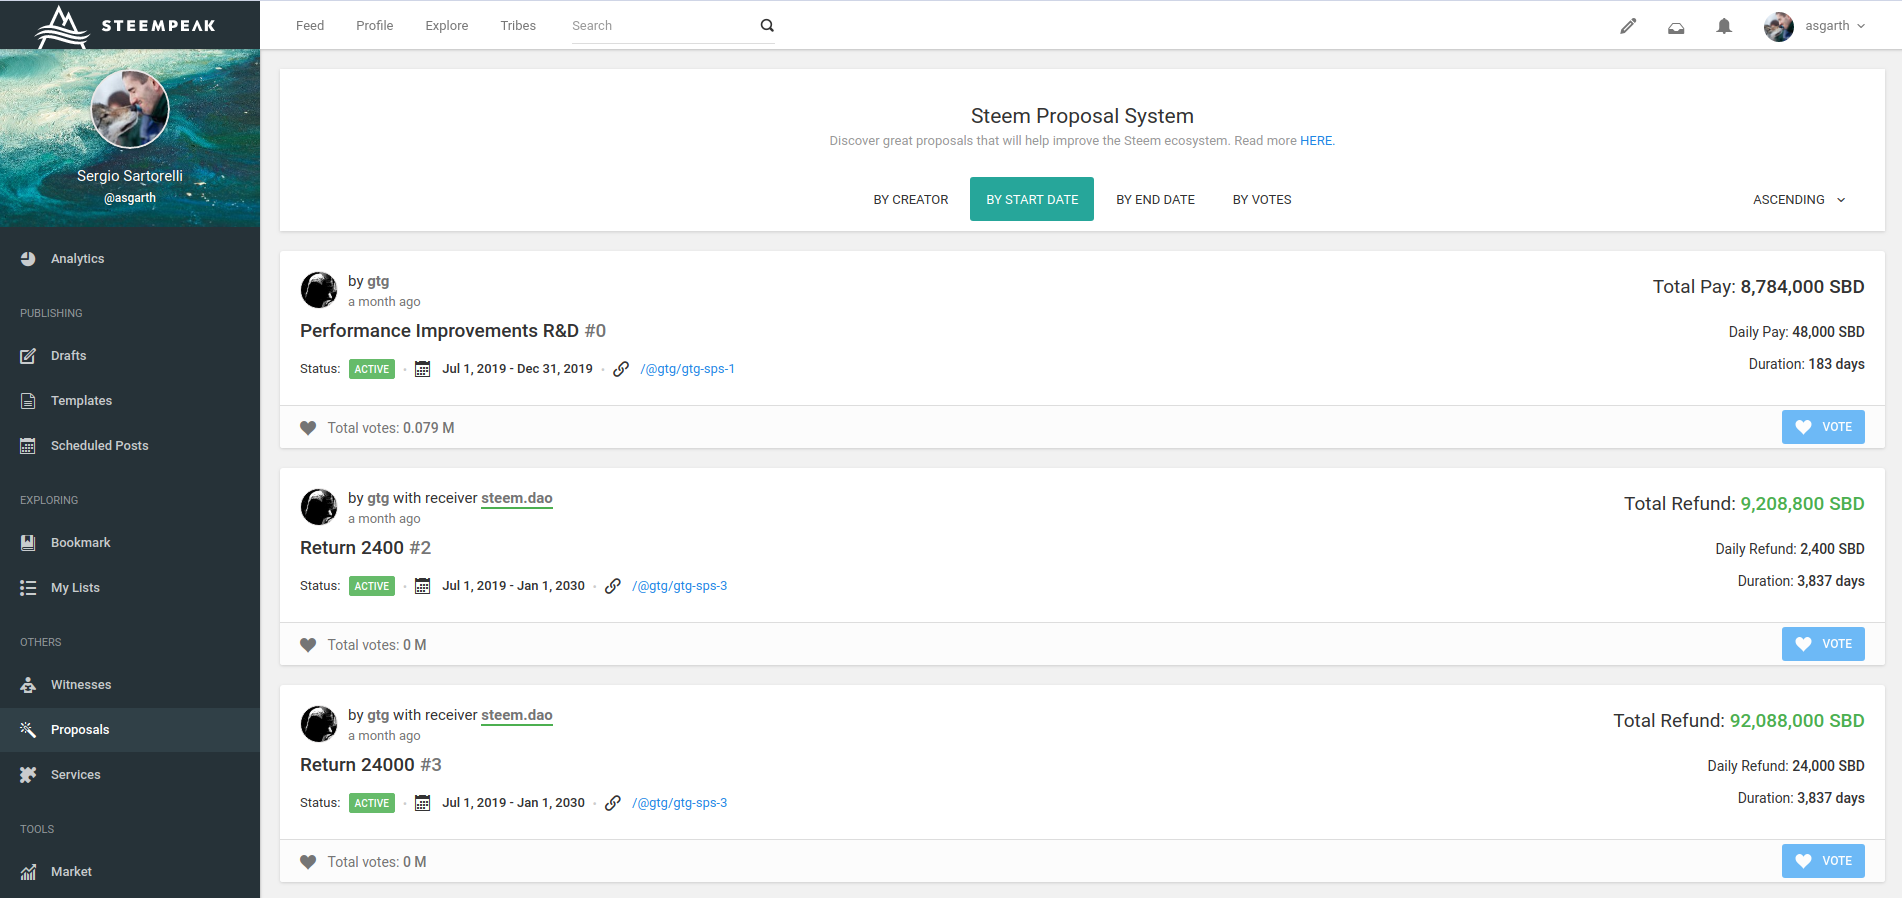Viewport: 1902px width, 898px height.
Task: Select the BY START DATE tab
Action: (1032, 199)
